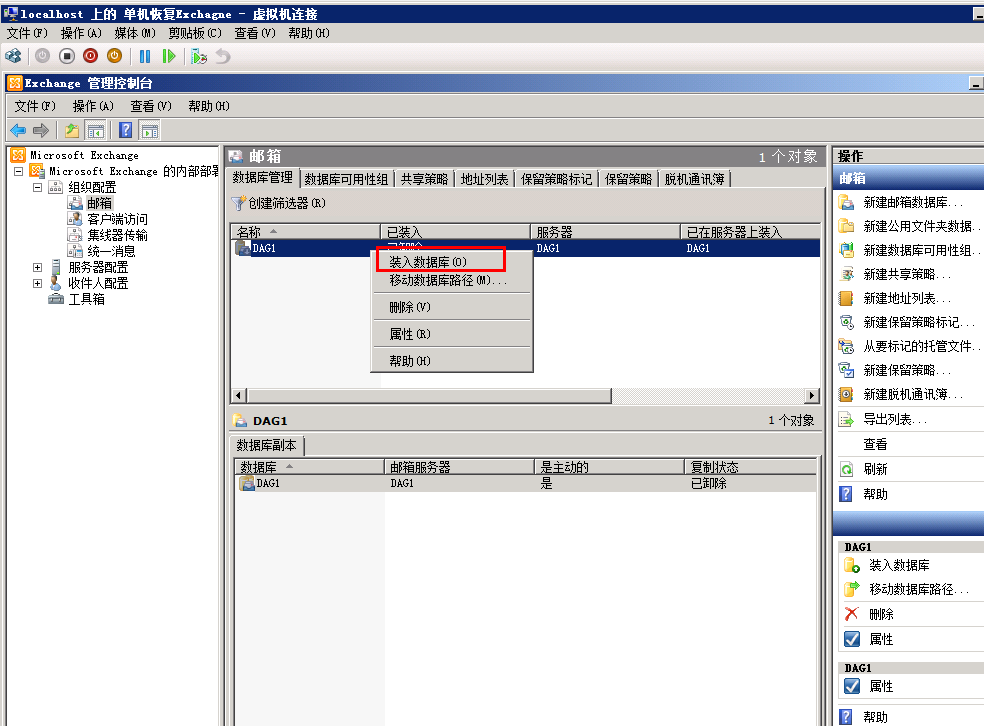Sort by the 名称 column header
This screenshot has width=984, height=726.
[306, 232]
